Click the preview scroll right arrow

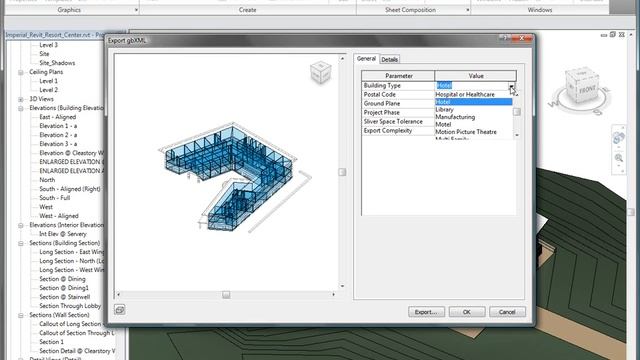pos(333,294)
